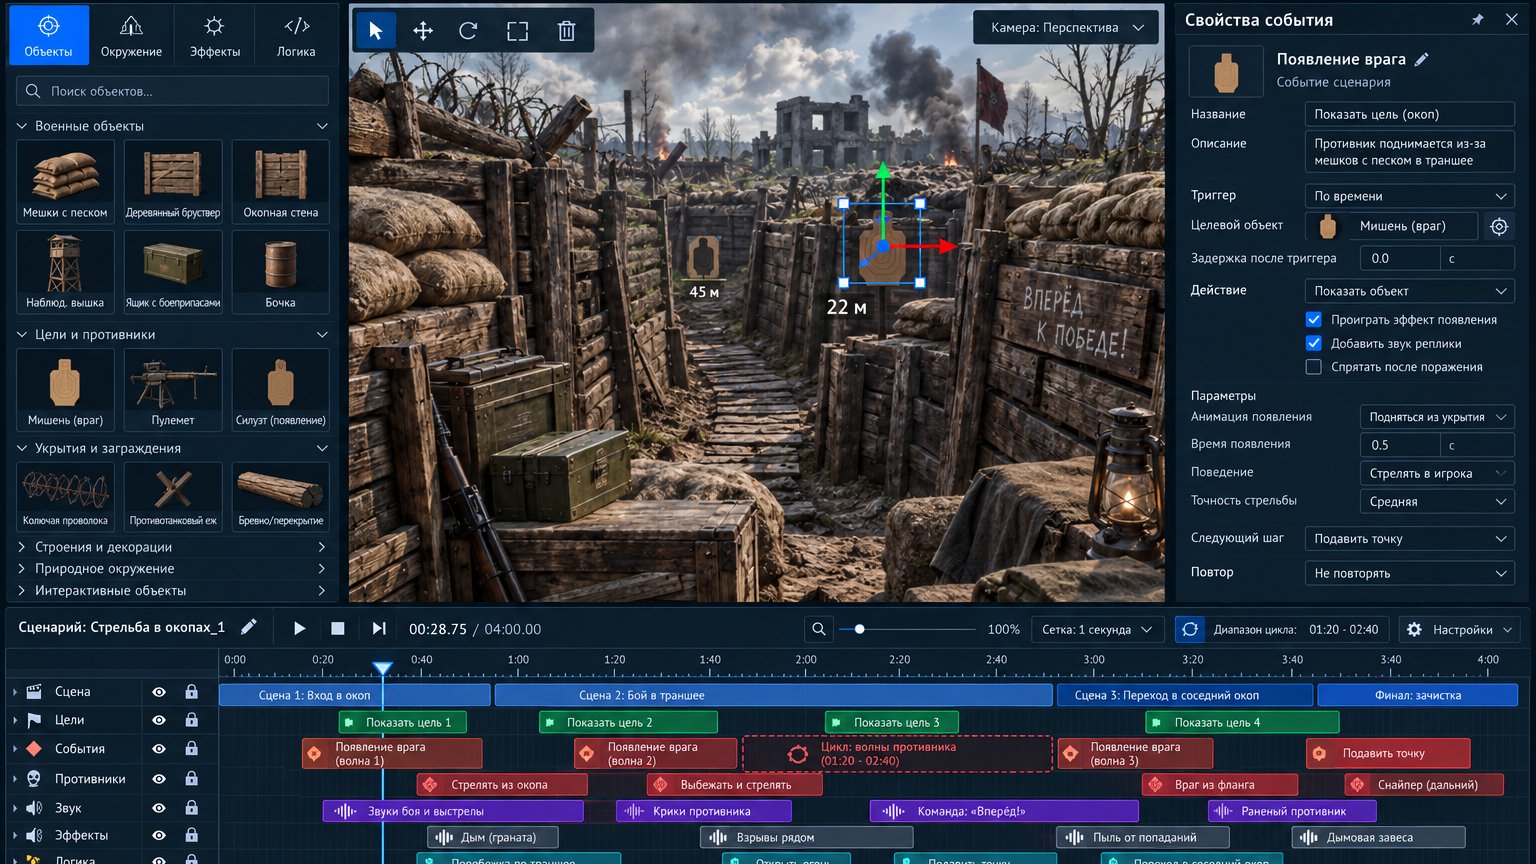Image resolution: width=1536 pixels, height=864 pixels.
Task: Enable Спрятать после поражения checkbox
Action: point(1314,367)
